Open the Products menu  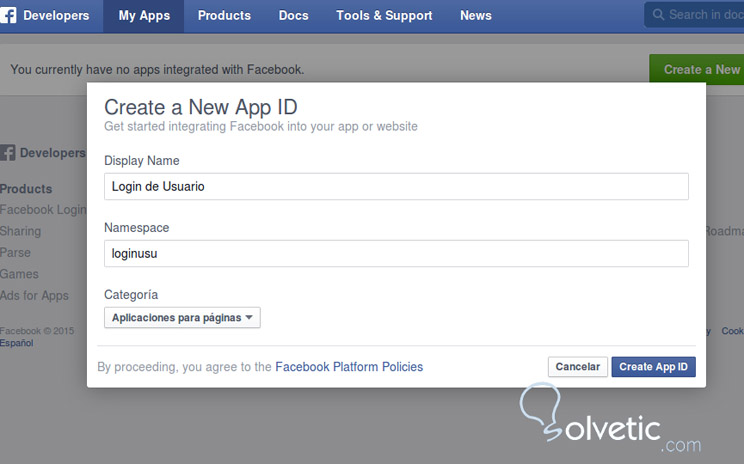(224, 16)
